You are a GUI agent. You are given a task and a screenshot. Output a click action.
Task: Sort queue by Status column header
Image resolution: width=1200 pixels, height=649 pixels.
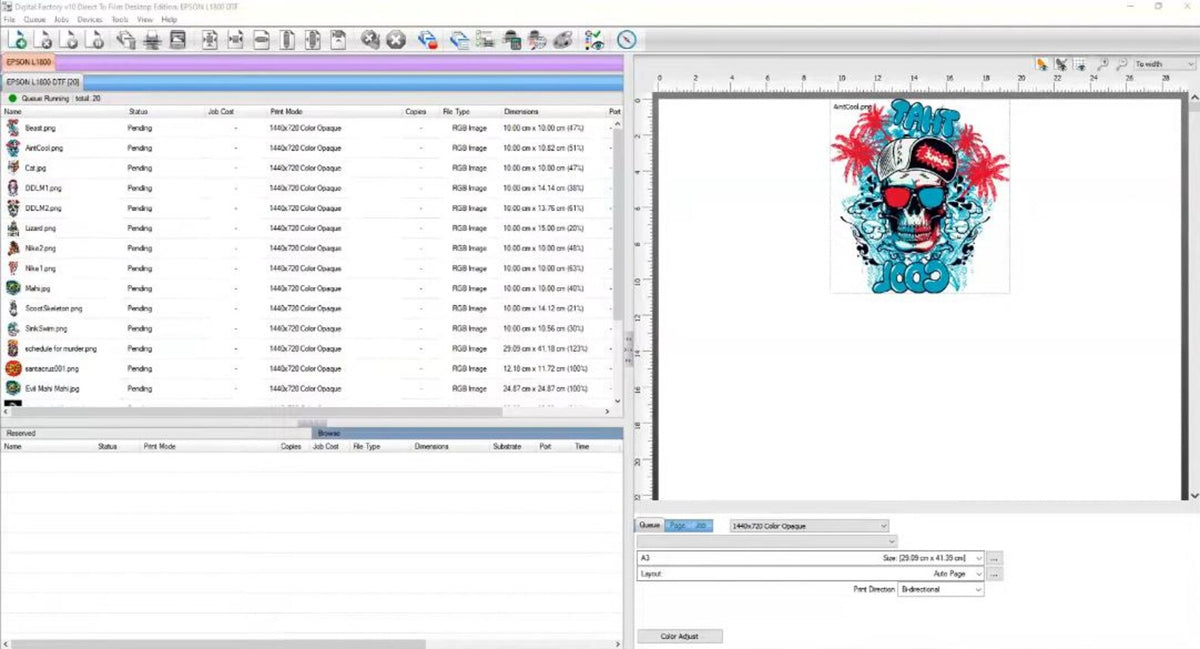coord(165,112)
